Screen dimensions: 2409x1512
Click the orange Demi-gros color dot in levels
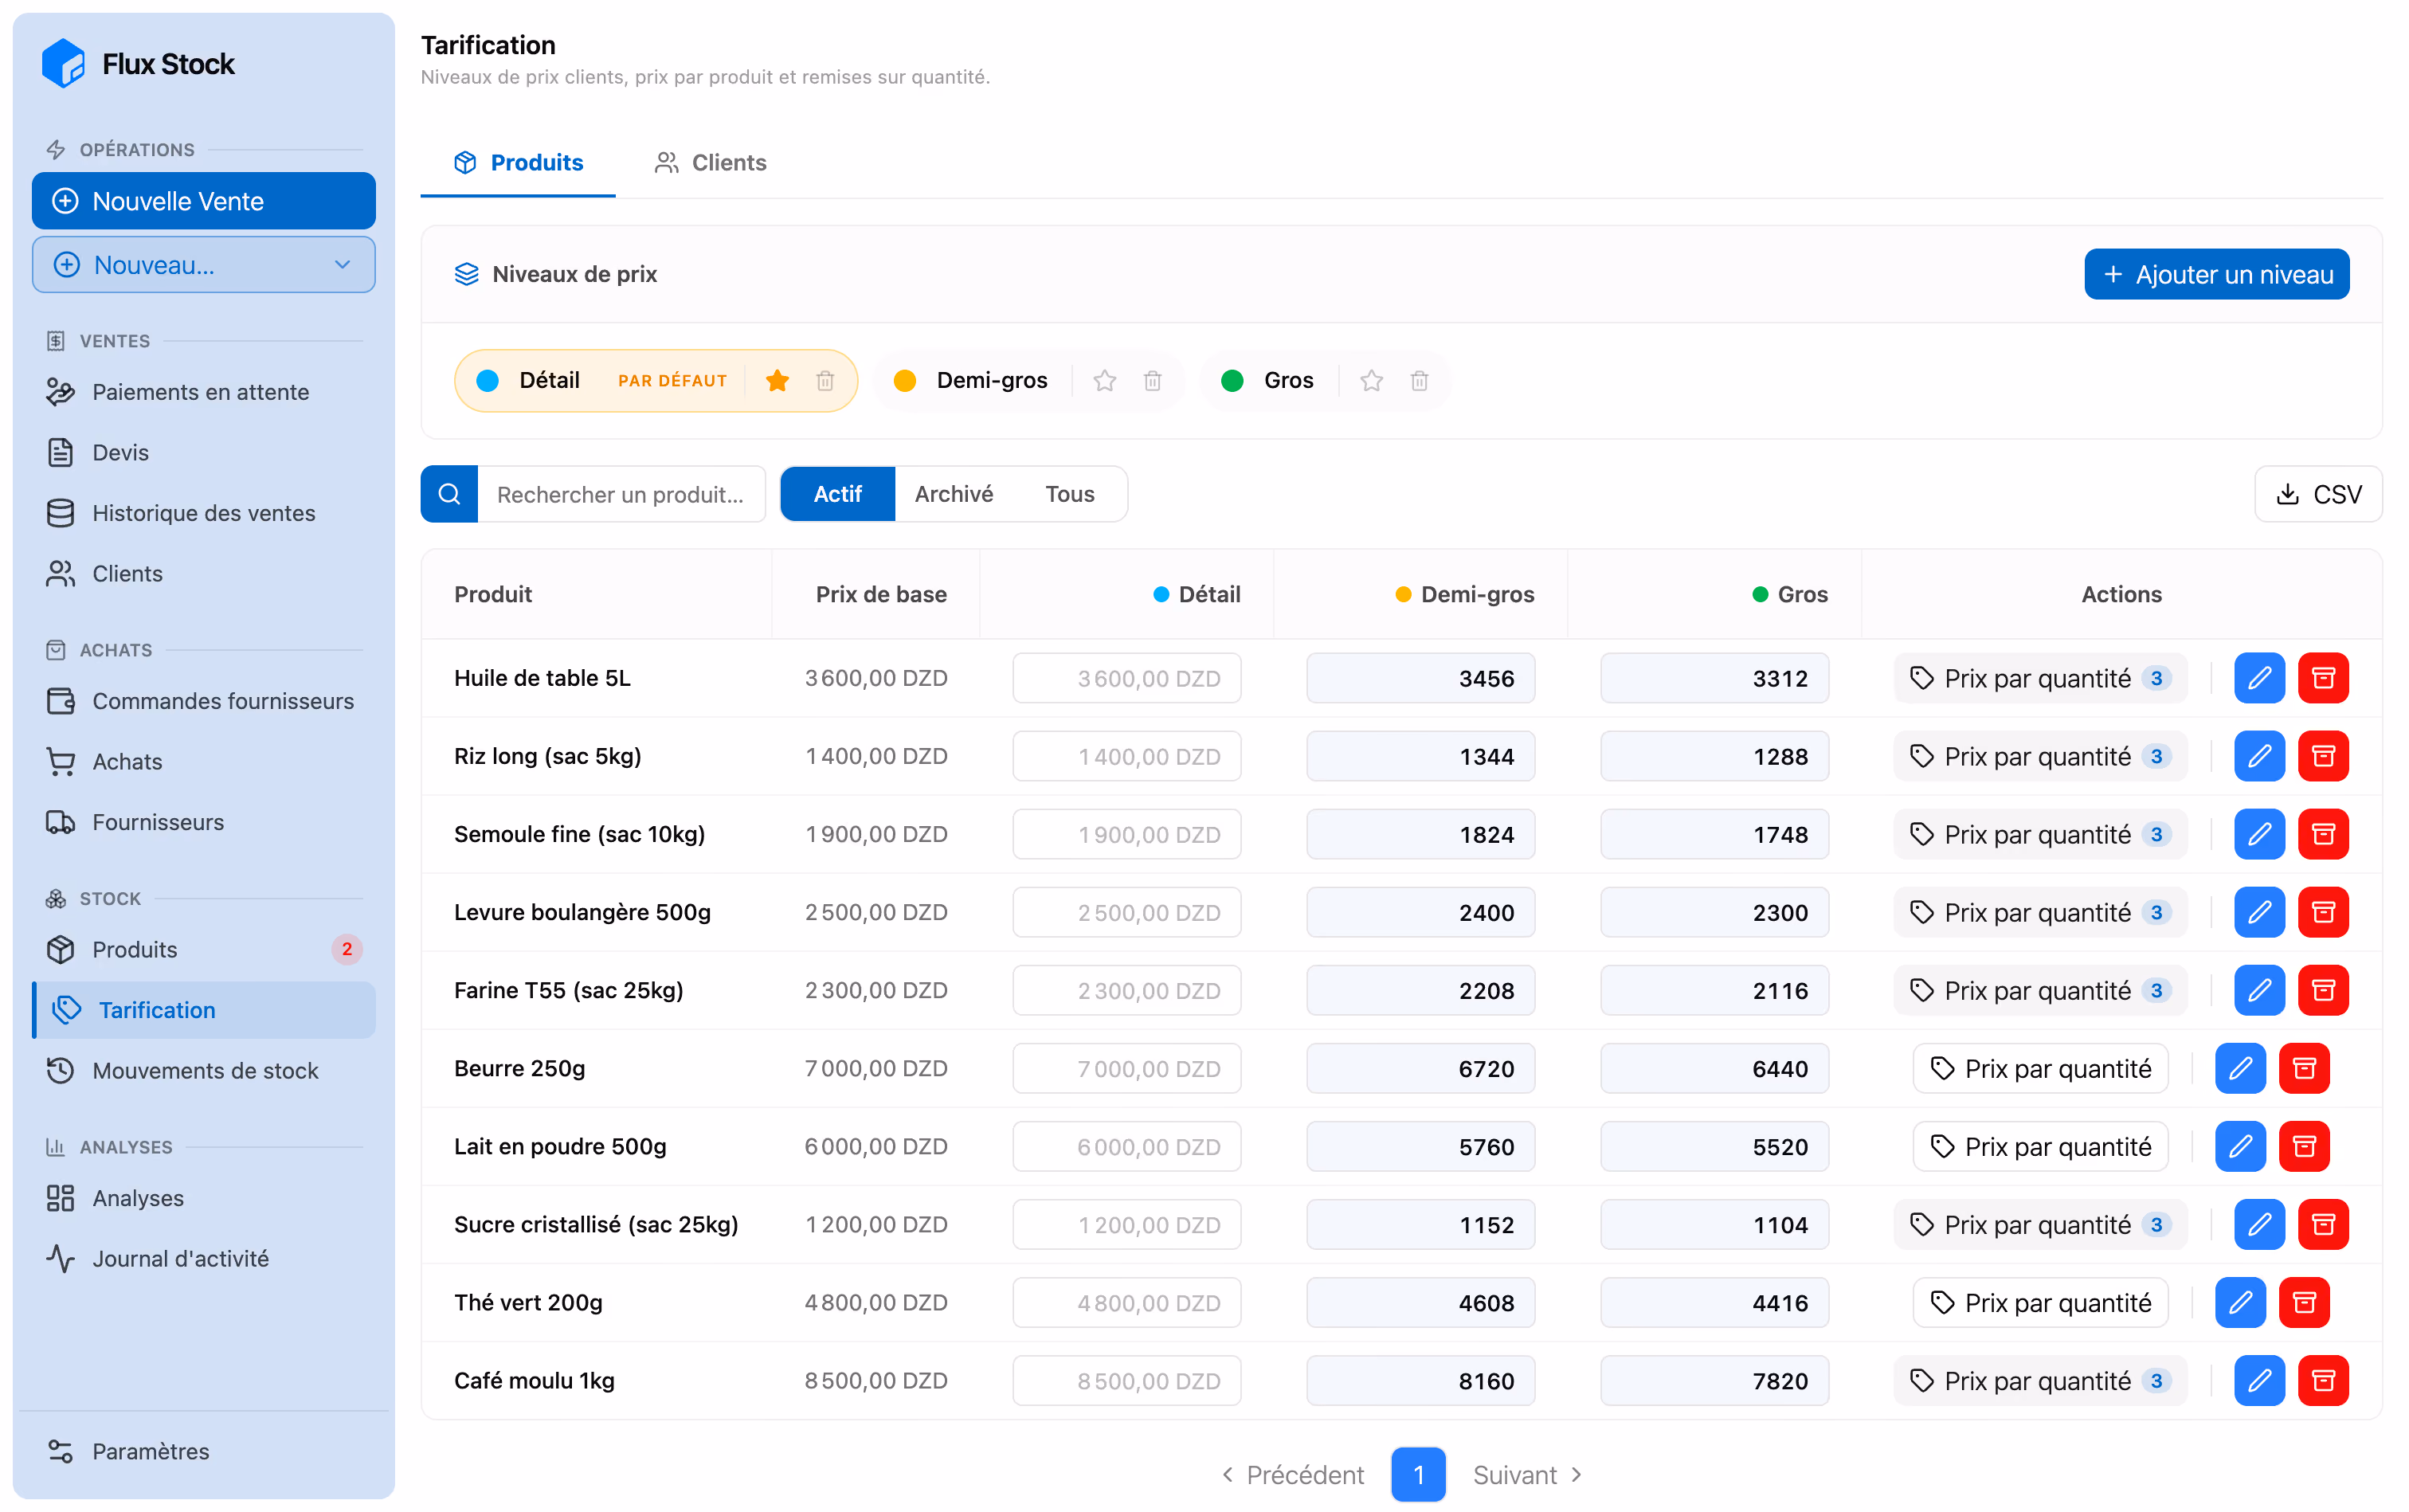[904, 381]
